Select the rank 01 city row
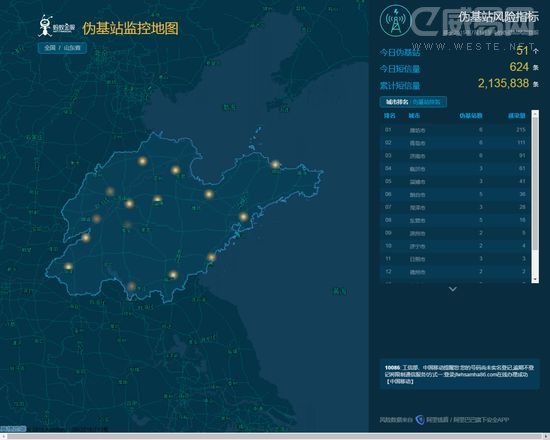This screenshot has width=550, height=440. click(455, 130)
